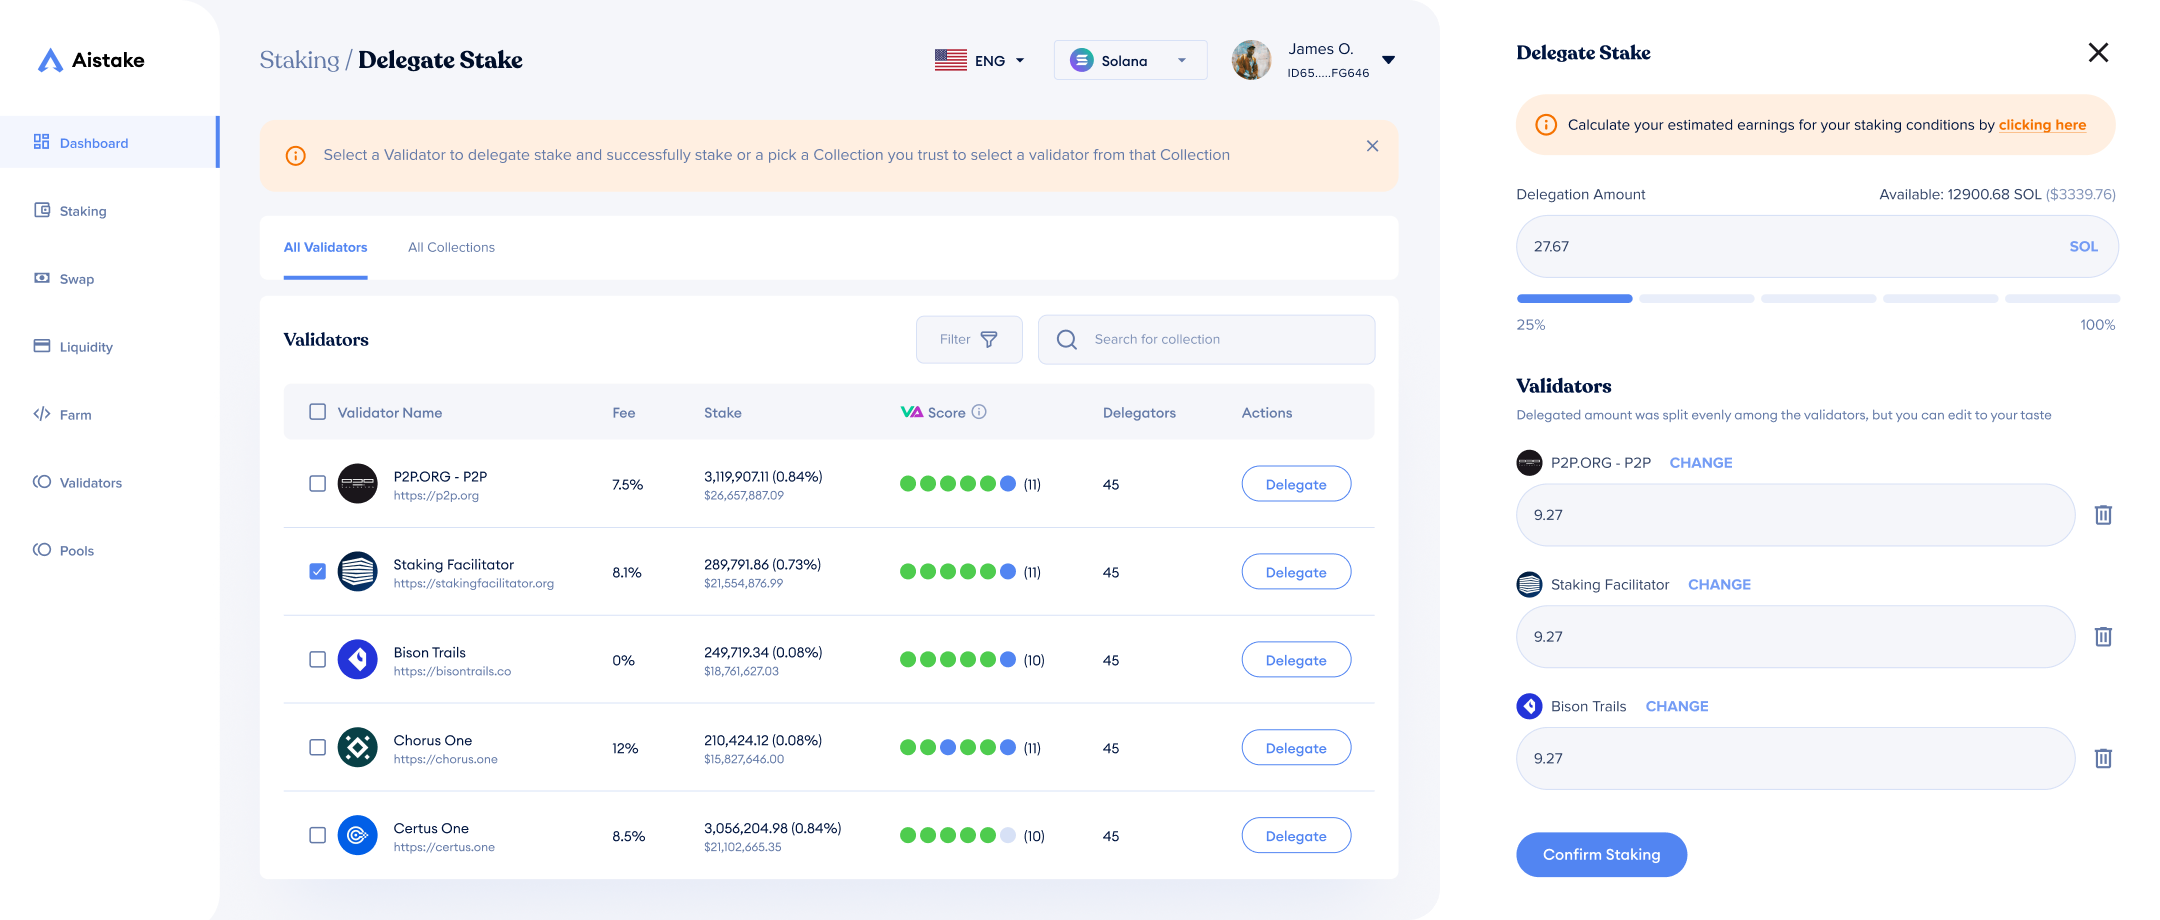The height and width of the screenshot is (920, 2160).
Task: Close the Delegate Stake panel
Action: (2098, 53)
